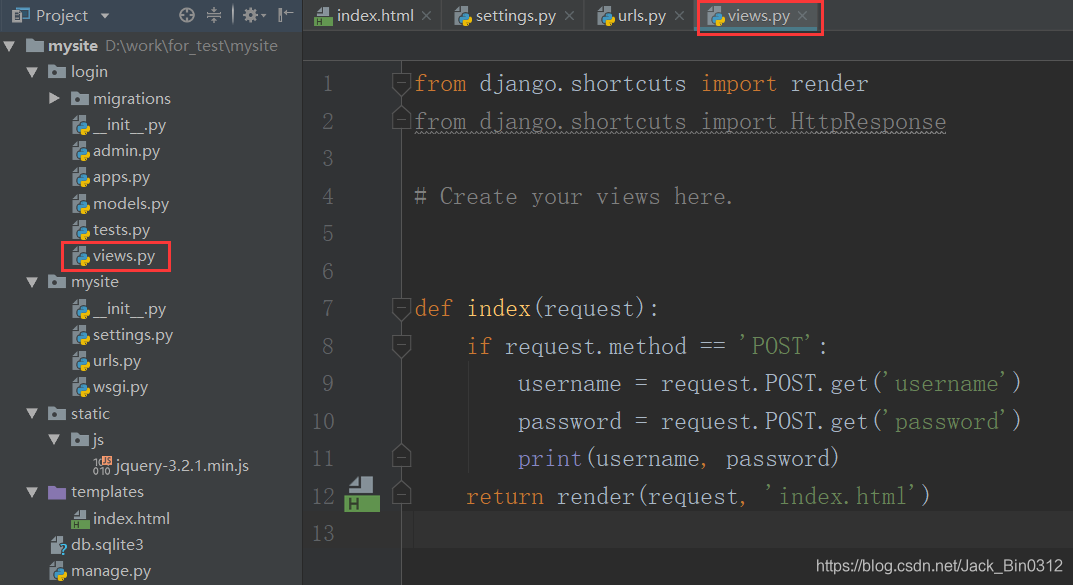Viewport: 1073px width, 585px height.
Task: Collapse the import block fold on line 1
Action: pyautogui.click(x=401, y=83)
